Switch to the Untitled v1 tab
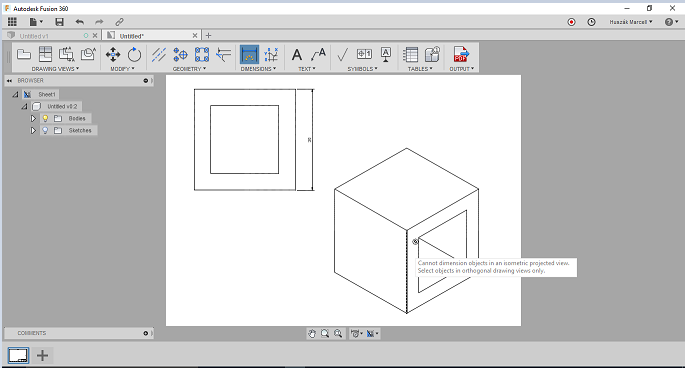The height and width of the screenshot is (368, 685). [34, 36]
